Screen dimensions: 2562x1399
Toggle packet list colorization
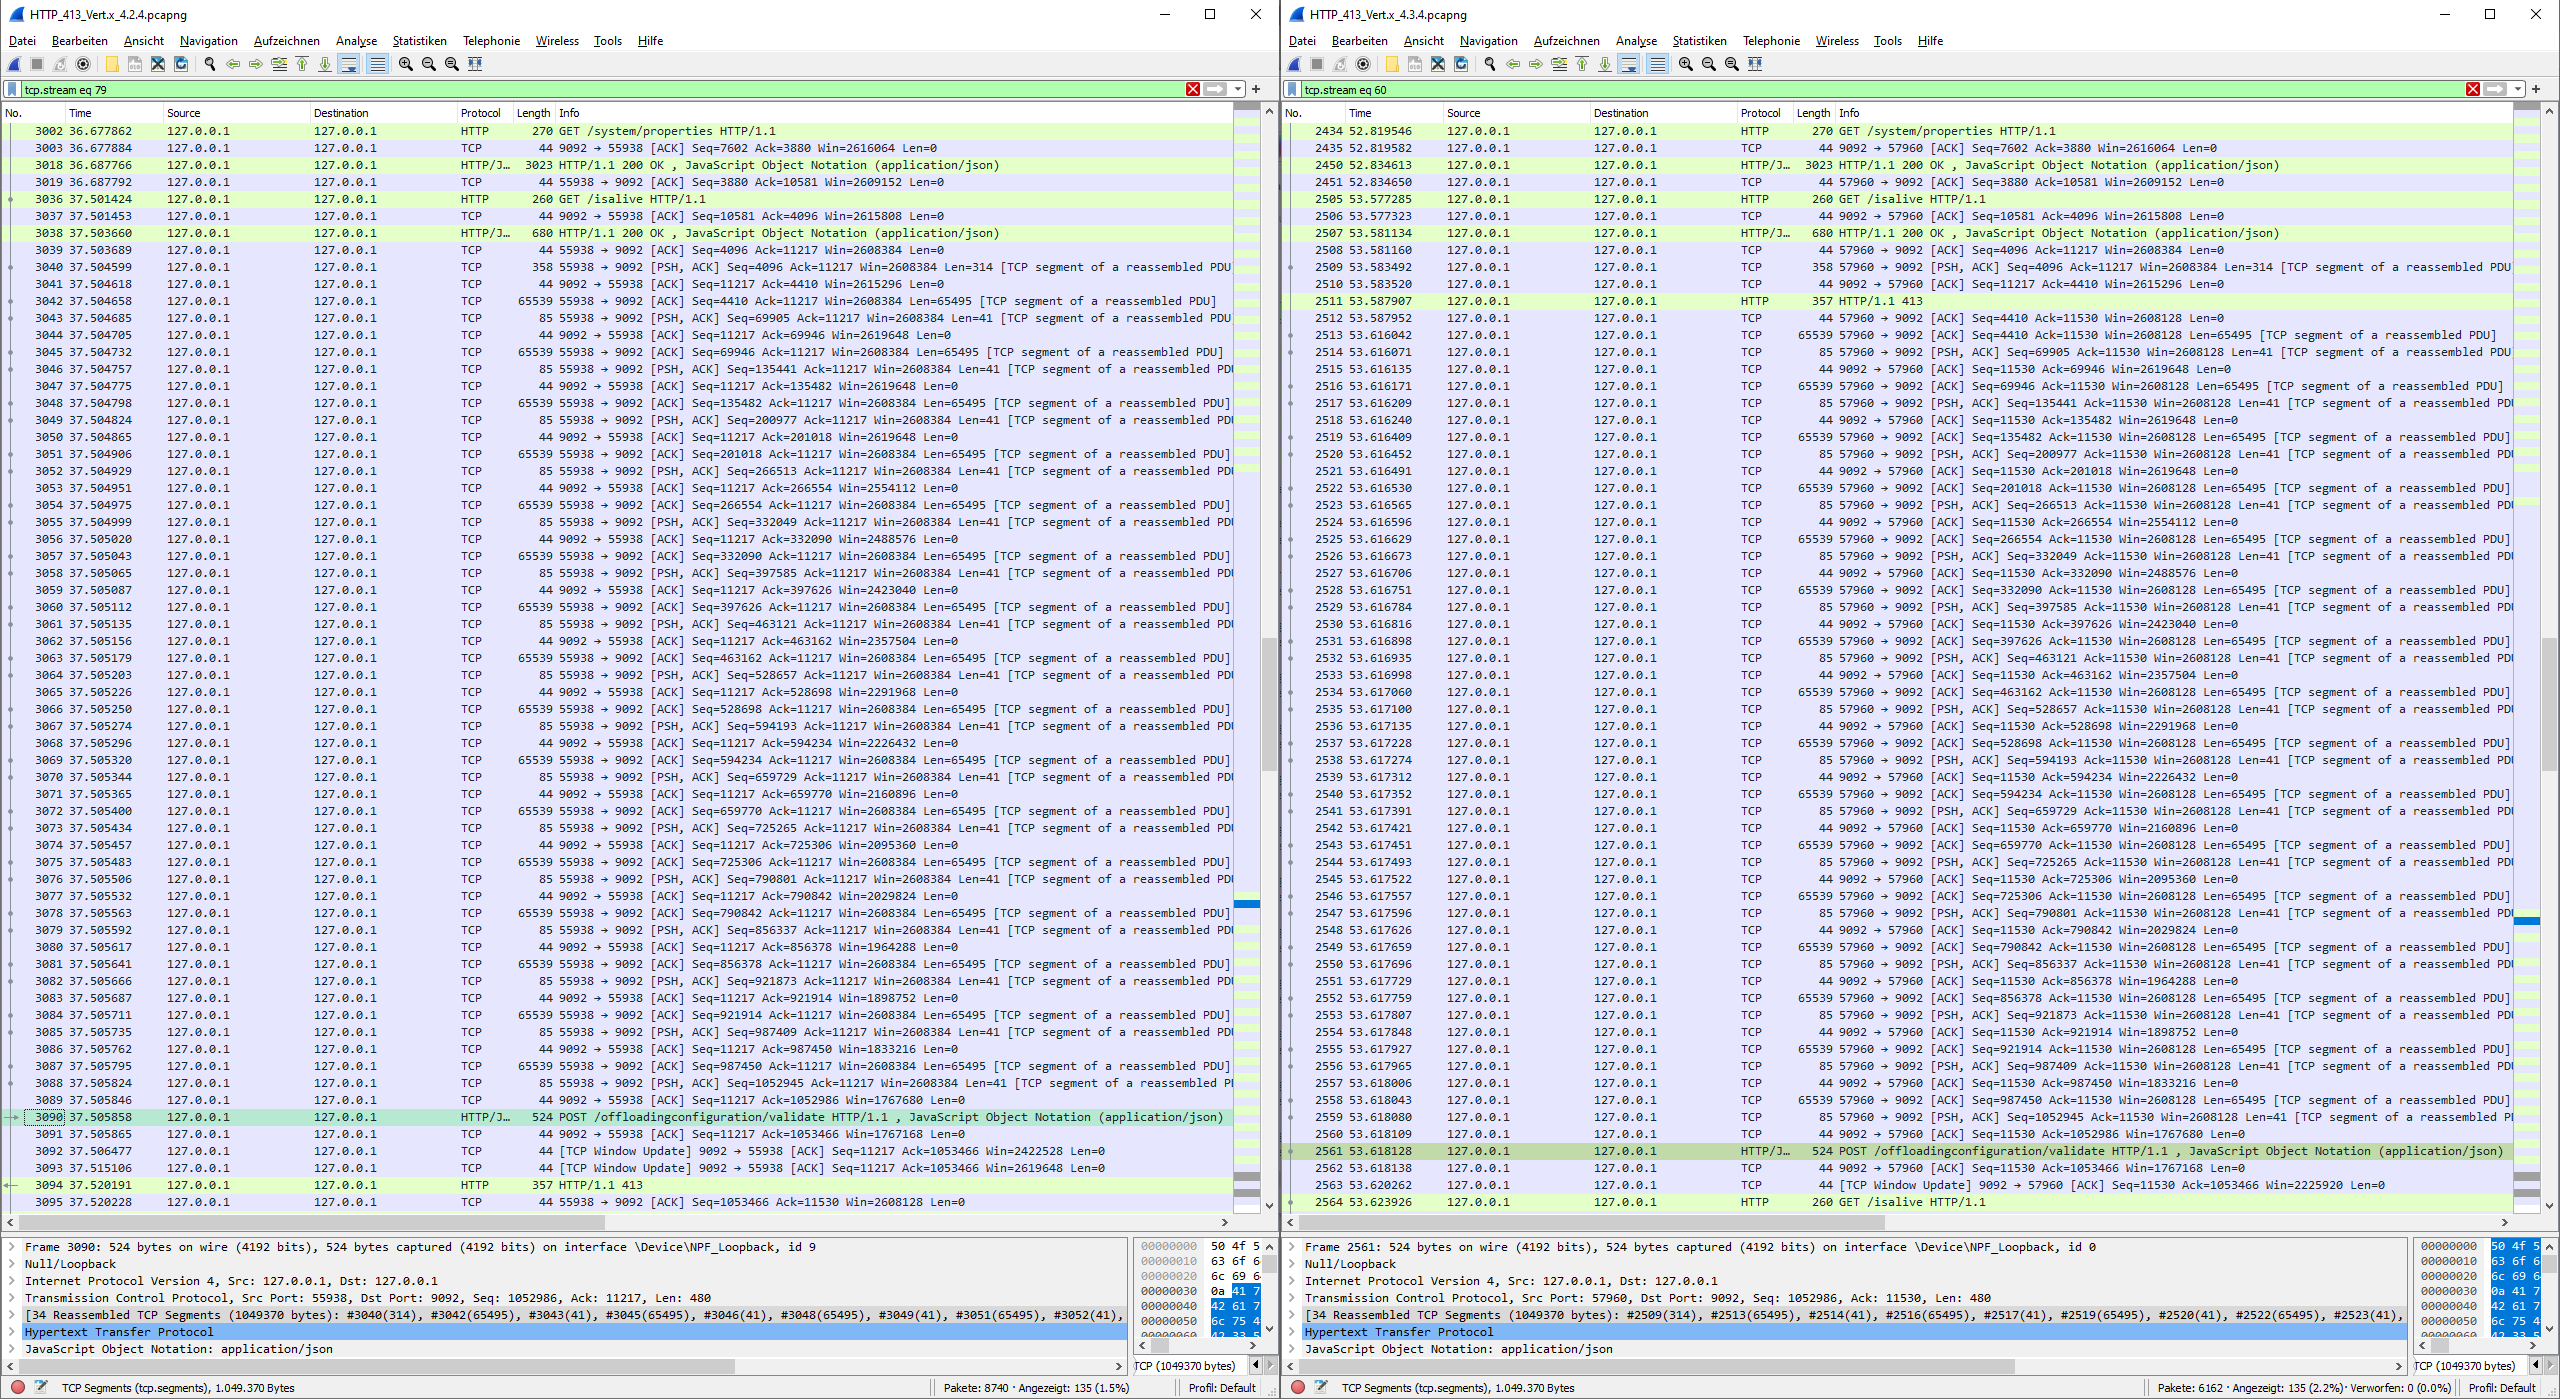tap(375, 63)
